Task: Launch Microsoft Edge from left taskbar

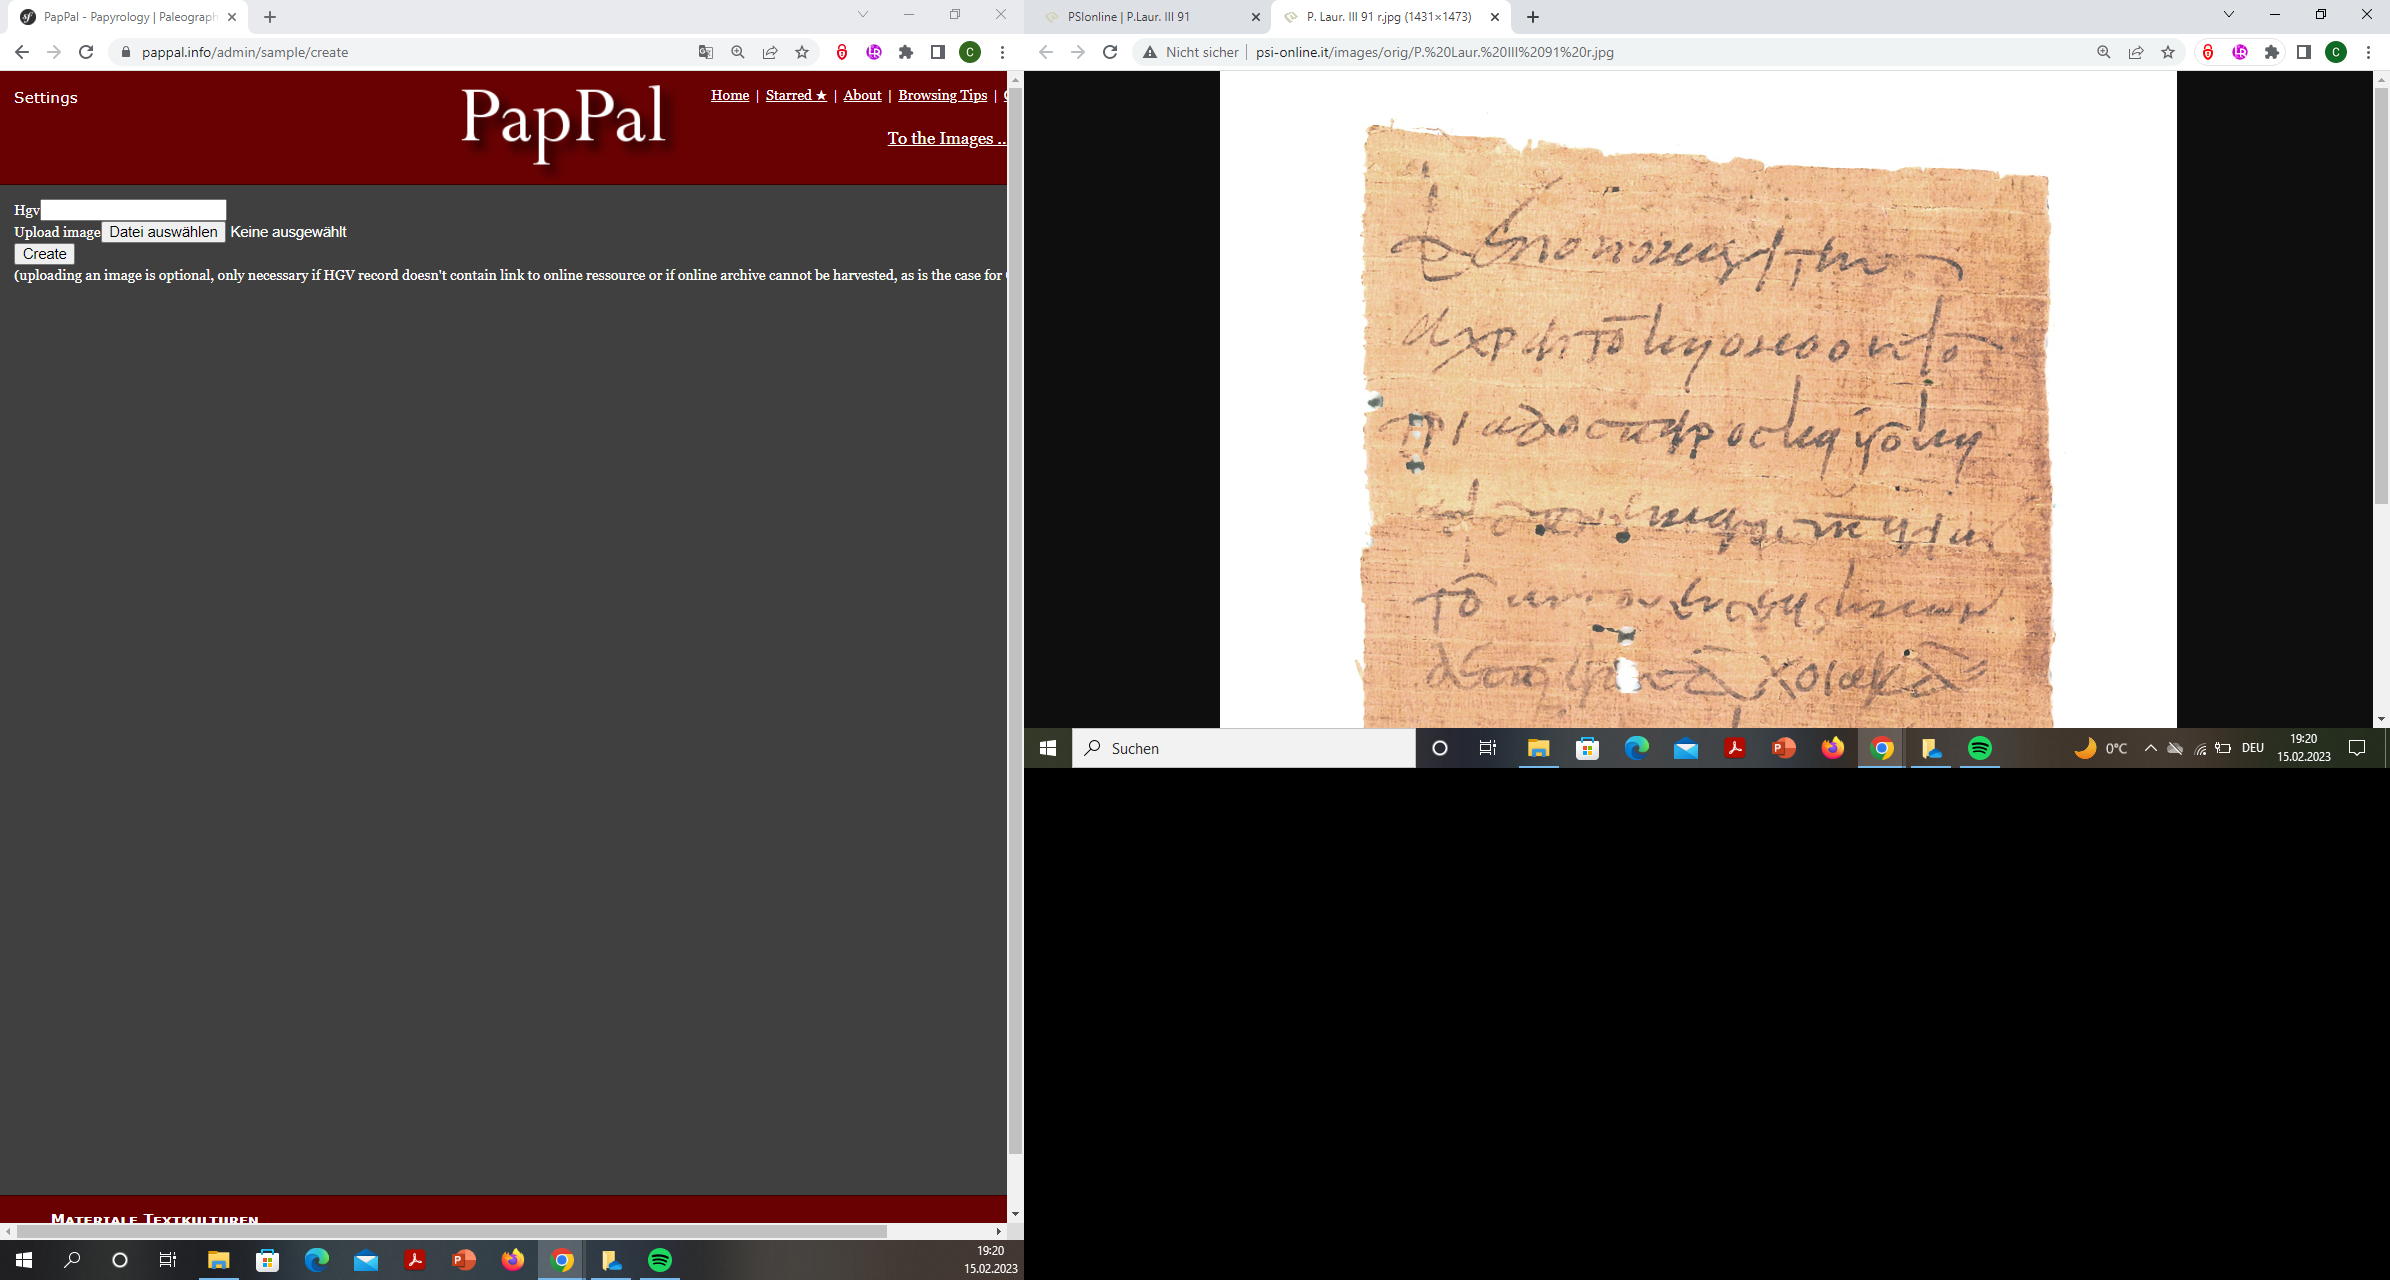Action: [316, 1260]
